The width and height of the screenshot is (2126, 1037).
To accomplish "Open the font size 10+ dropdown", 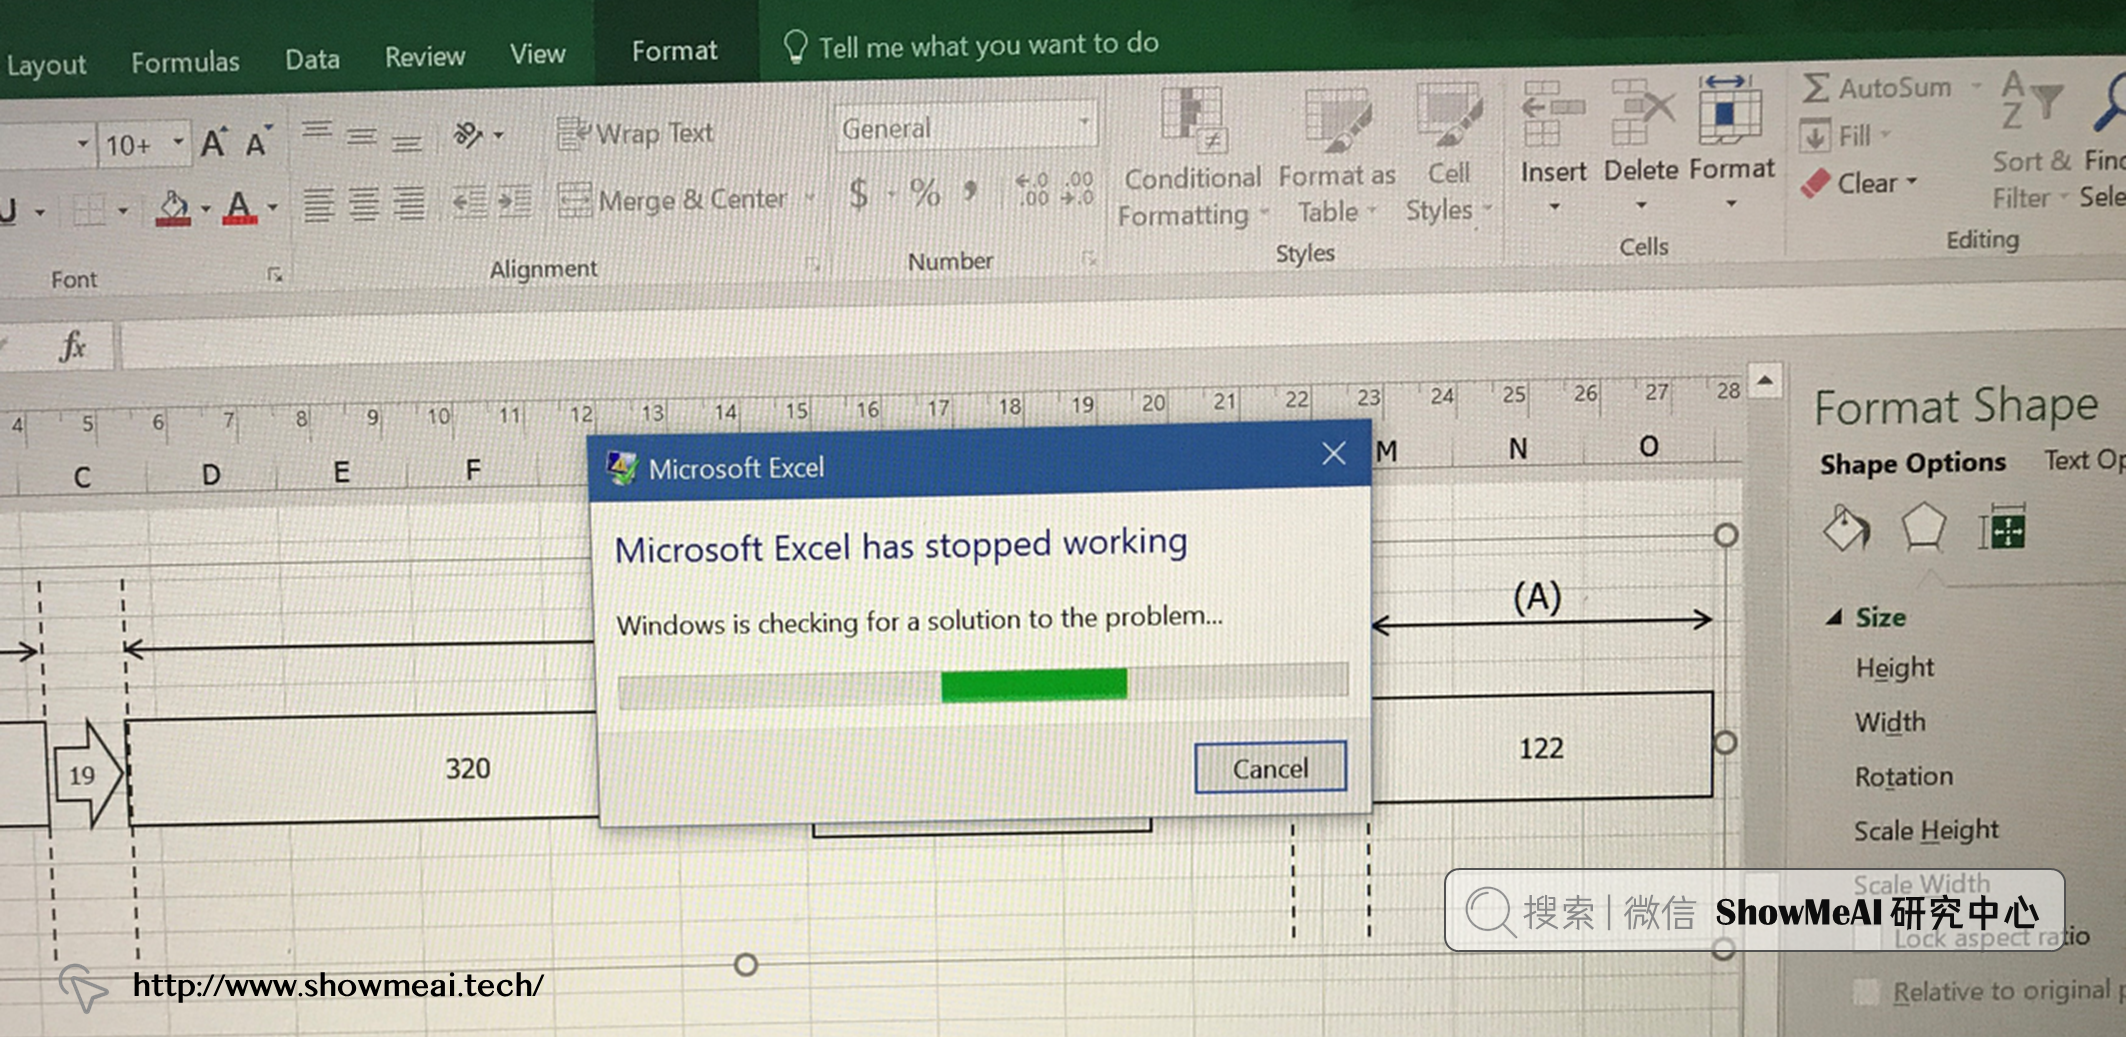I will pyautogui.click(x=179, y=142).
